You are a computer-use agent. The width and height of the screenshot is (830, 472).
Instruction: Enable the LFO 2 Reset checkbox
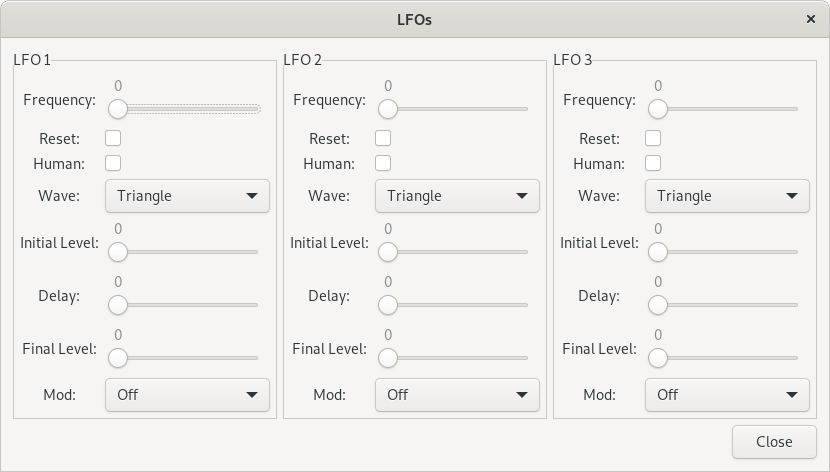click(x=383, y=138)
